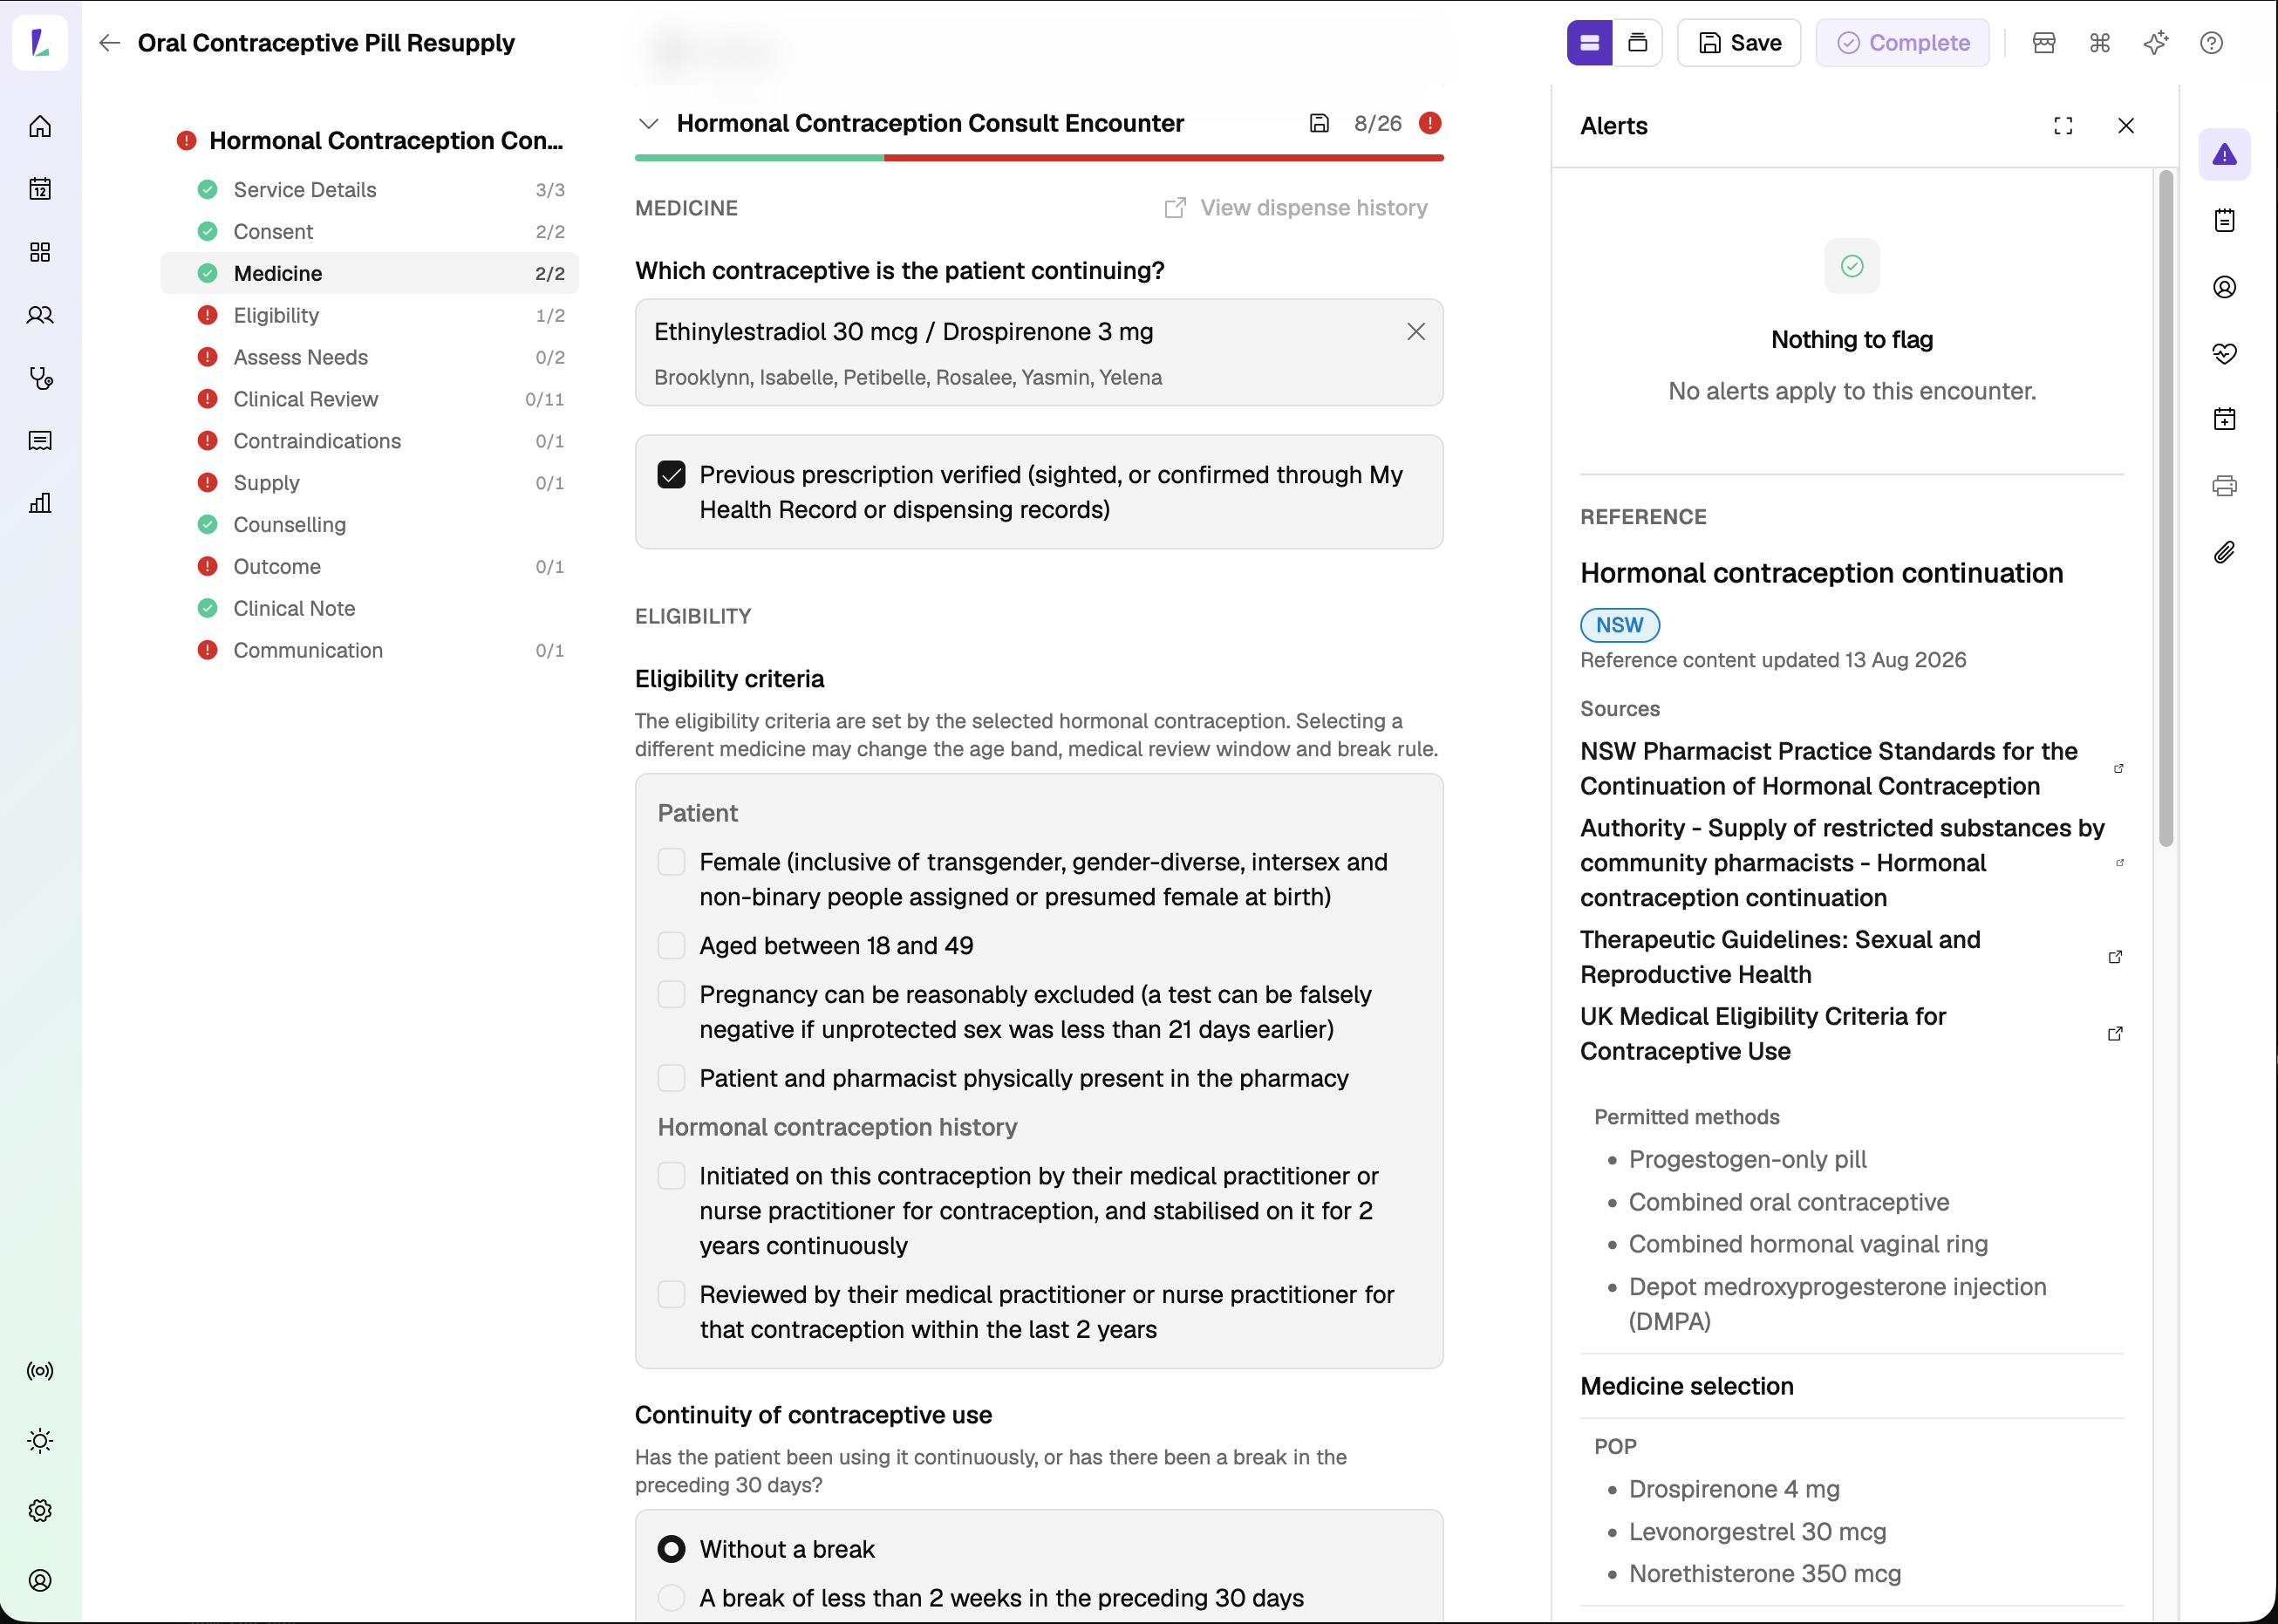Click the broadcast signal icon in sidebar
The height and width of the screenshot is (1624, 2278).
40,1371
